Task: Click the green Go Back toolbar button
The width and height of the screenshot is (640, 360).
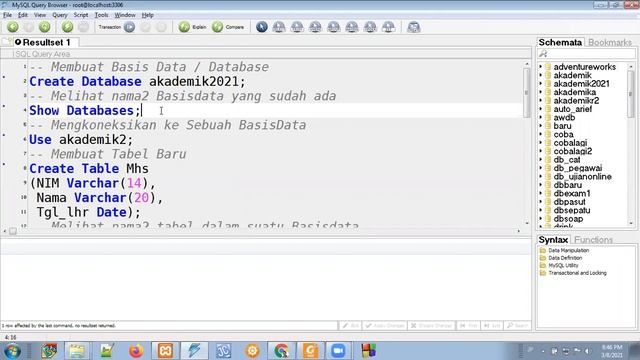Action: tap(13, 27)
